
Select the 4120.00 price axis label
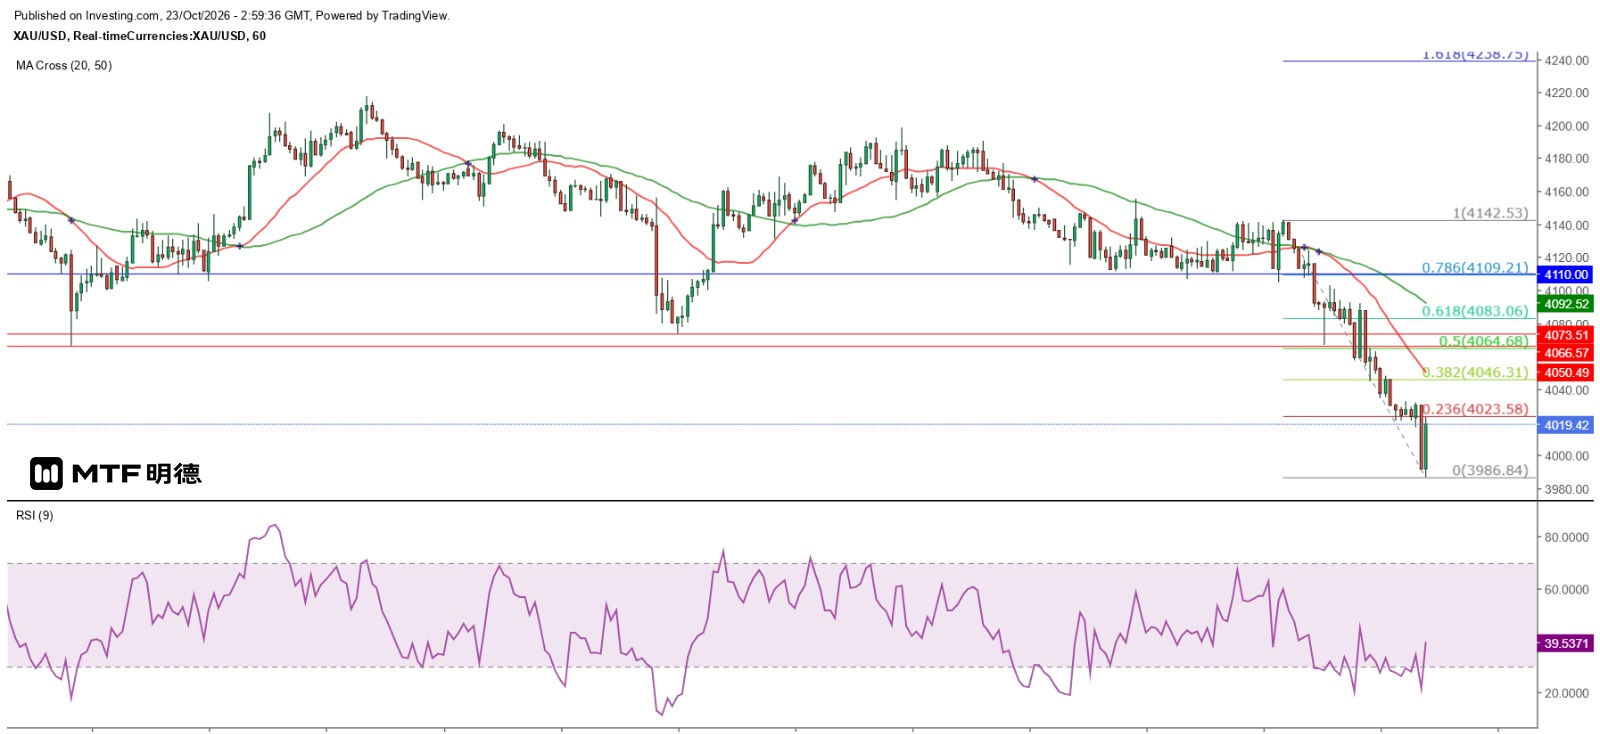click(1567, 258)
